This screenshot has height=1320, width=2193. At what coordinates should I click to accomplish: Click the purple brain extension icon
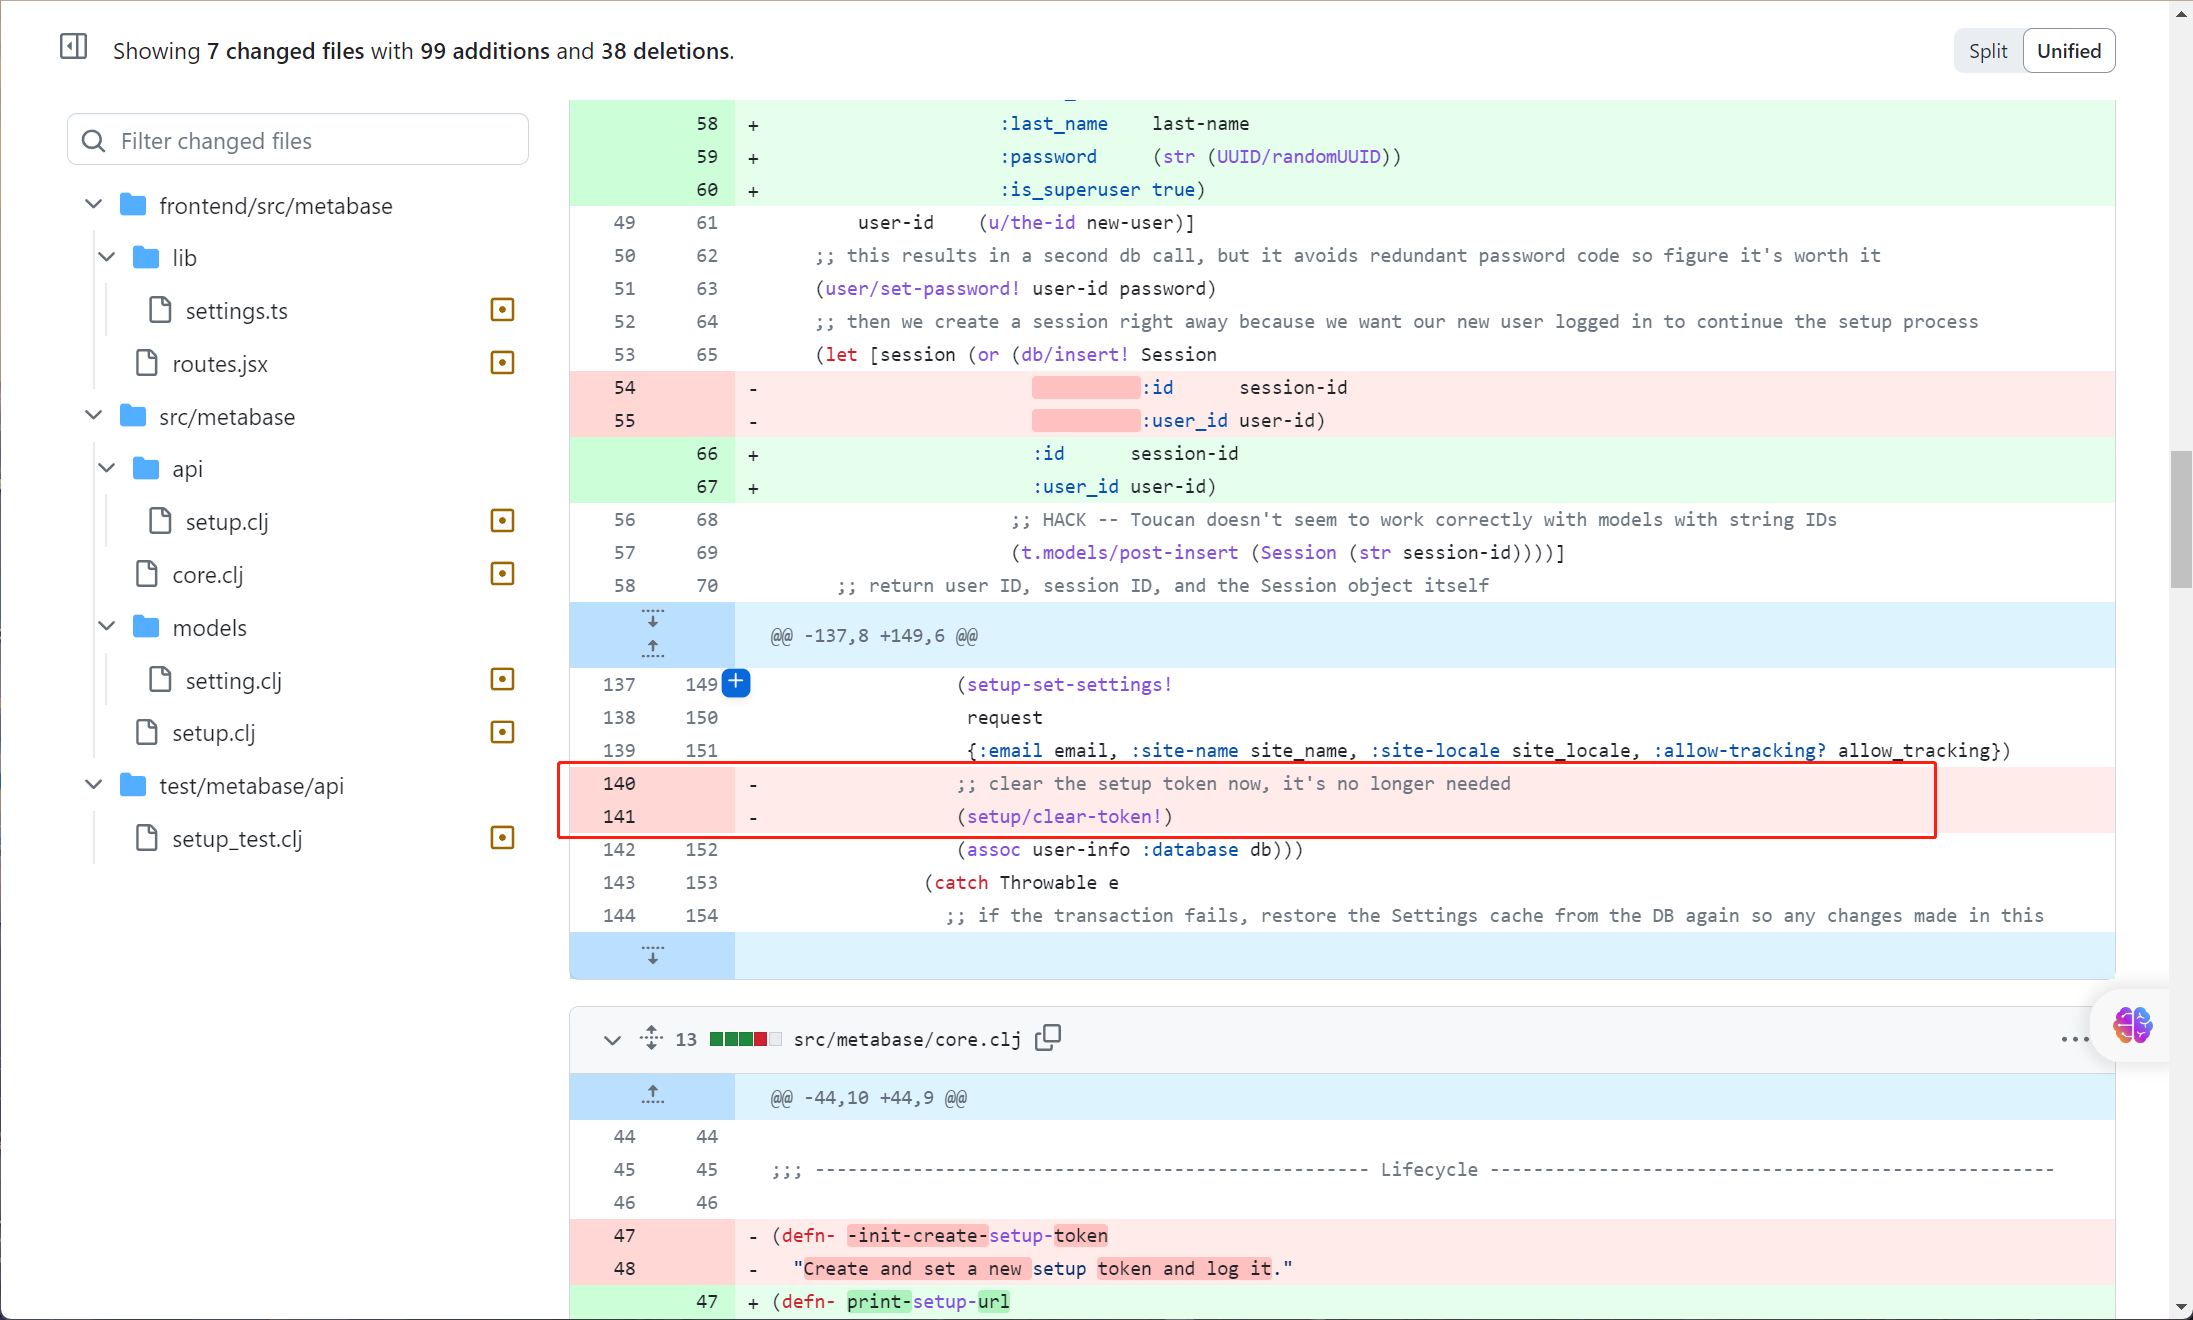pyautogui.click(x=2131, y=1025)
